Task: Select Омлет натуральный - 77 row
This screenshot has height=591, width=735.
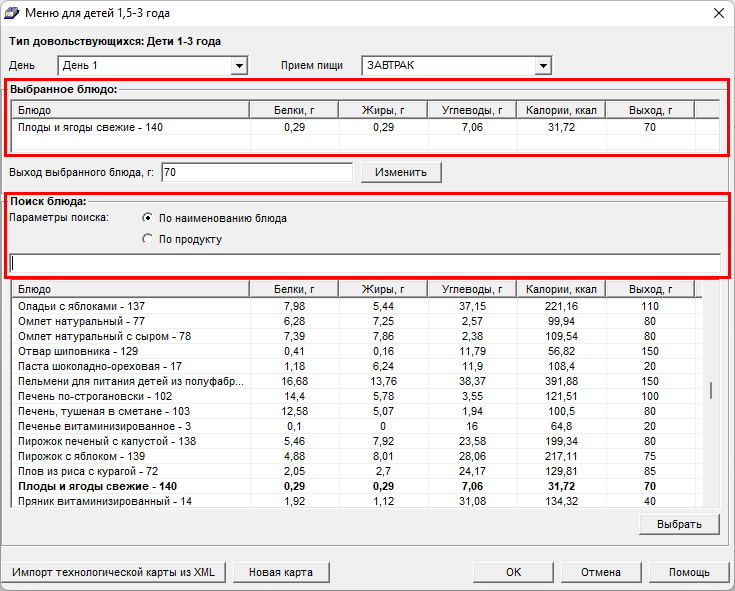Action: [x=82, y=321]
